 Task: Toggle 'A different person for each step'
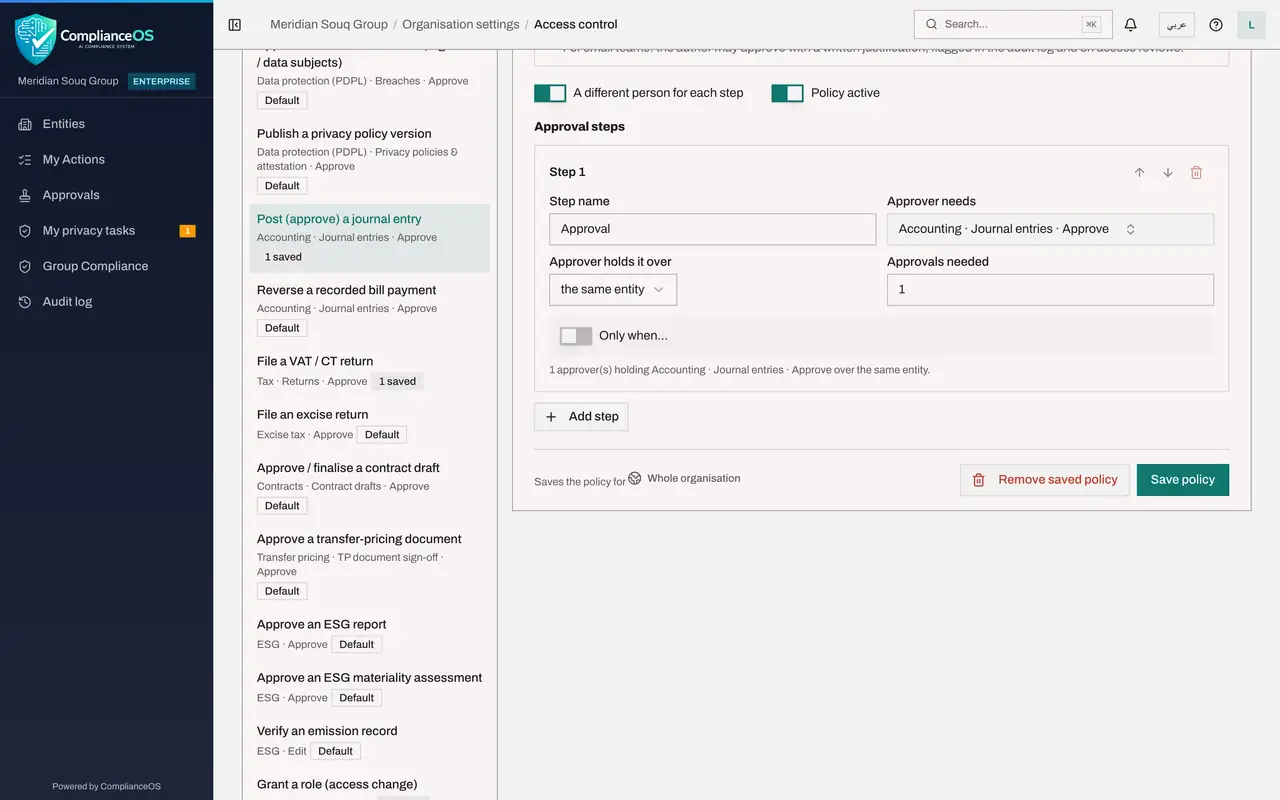click(x=550, y=93)
